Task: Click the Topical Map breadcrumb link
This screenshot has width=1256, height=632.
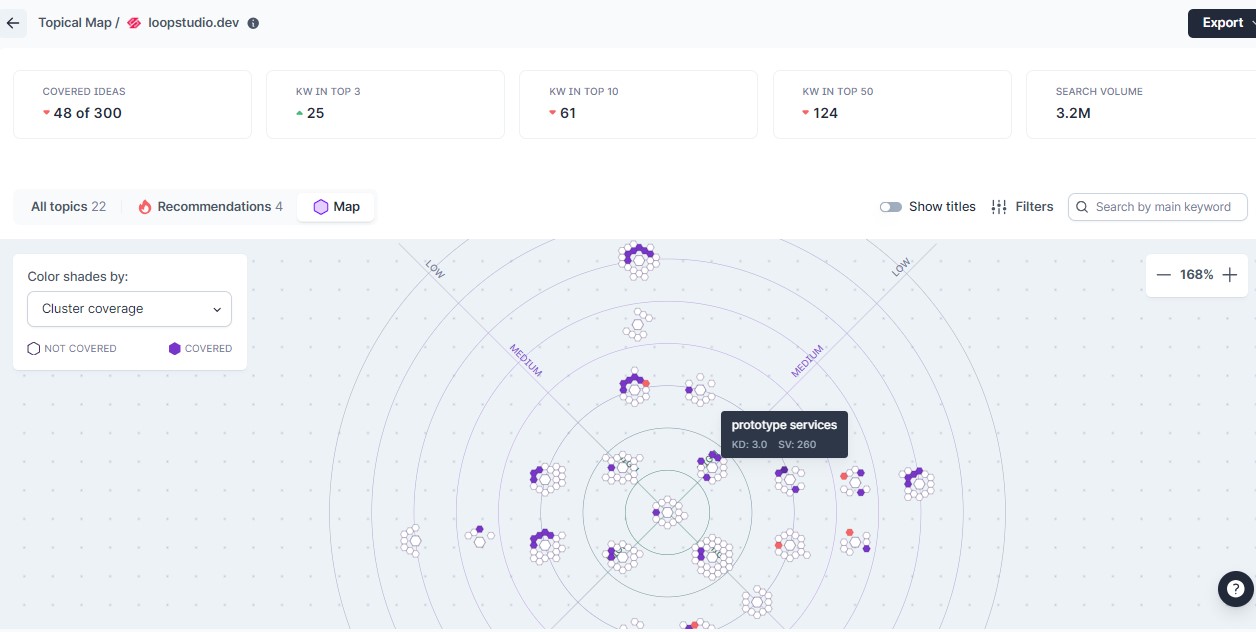Action: [75, 23]
